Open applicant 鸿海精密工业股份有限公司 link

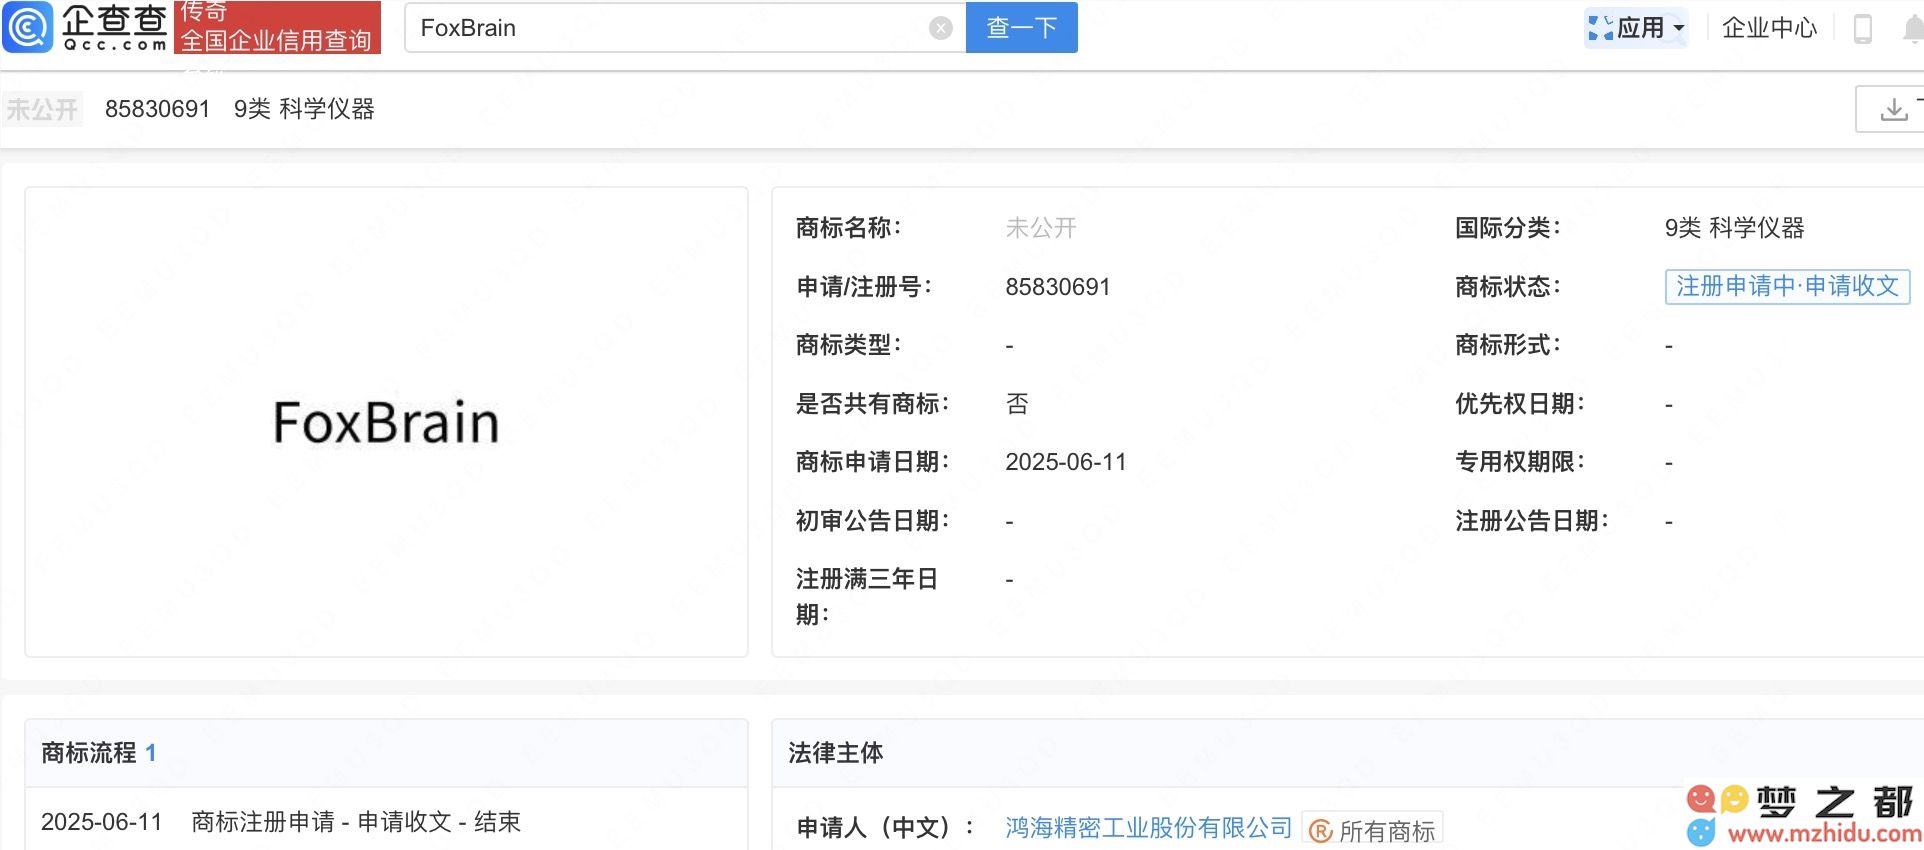click(x=1149, y=828)
